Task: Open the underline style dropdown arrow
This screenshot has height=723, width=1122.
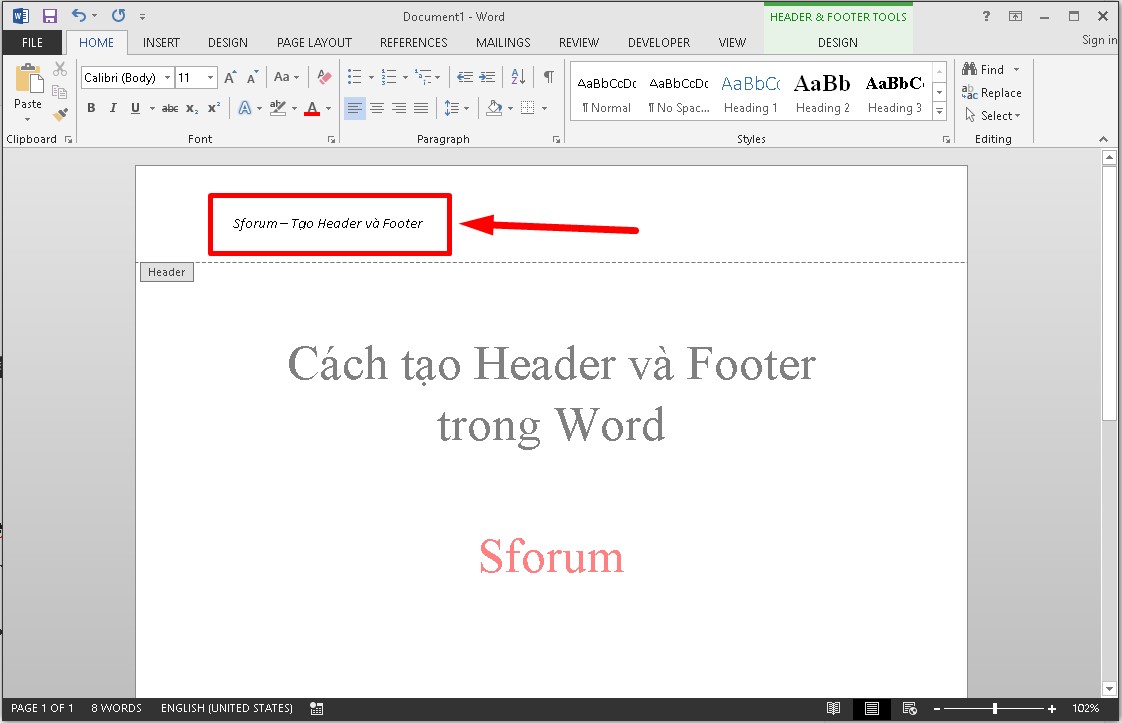Action: point(152,108)
